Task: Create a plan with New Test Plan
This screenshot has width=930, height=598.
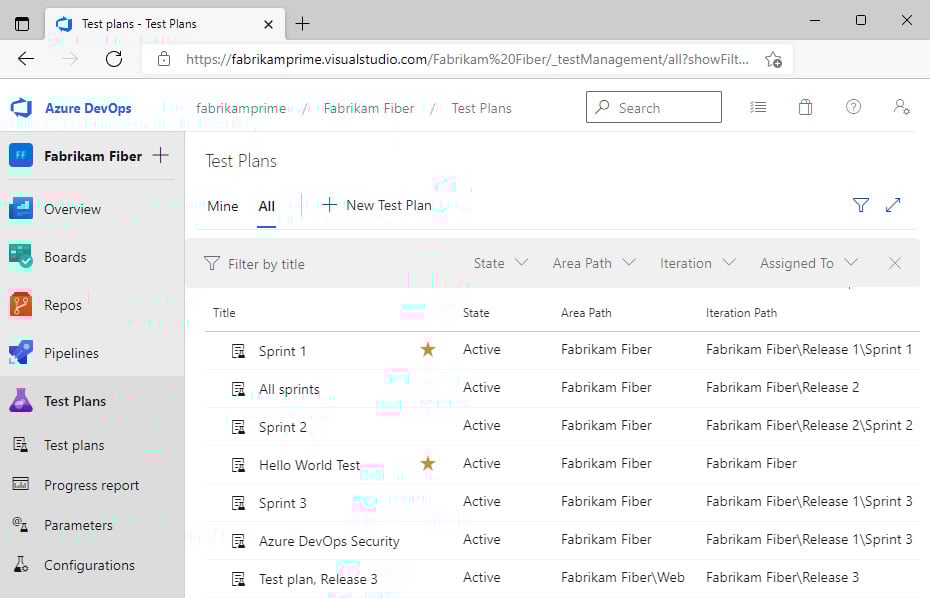Action: [379, 205]
